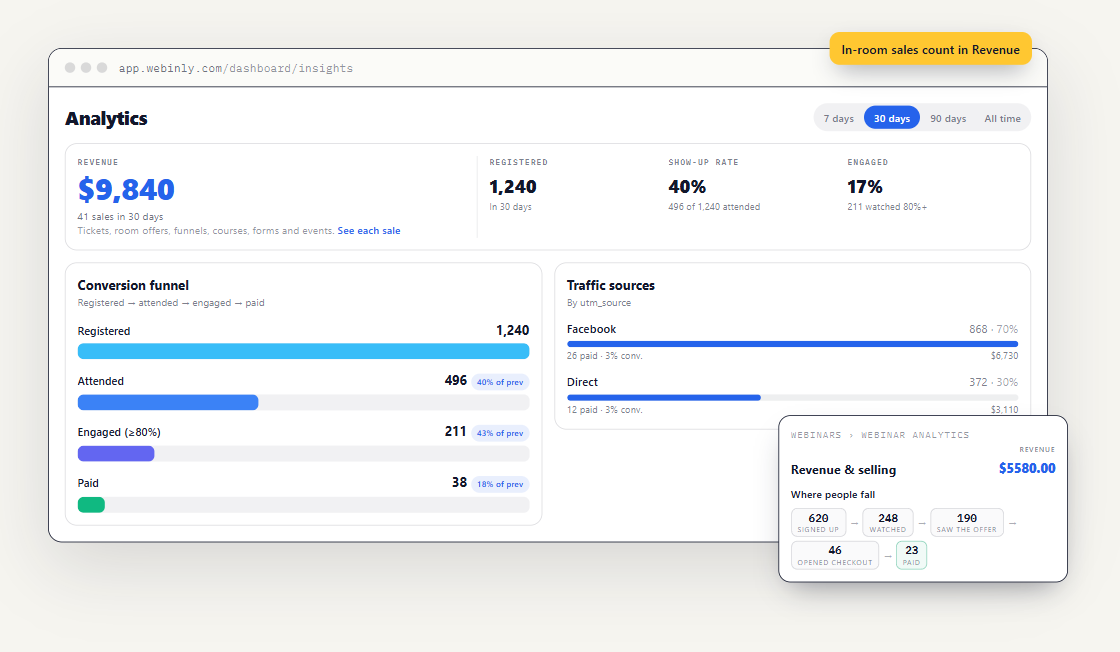Click the browser URL app.webinly.com/dashboard/insights
Image resolution: width=1120 pixels, height=652 pixels.
coord(236,69)
